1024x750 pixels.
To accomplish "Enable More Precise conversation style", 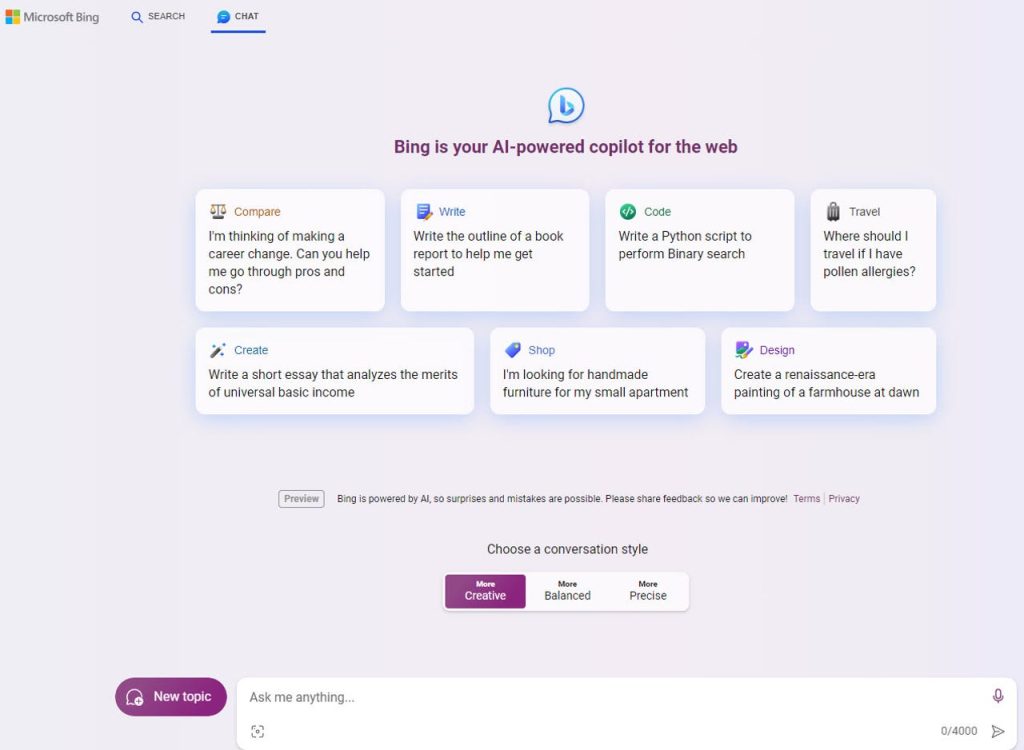I will [x=648, y=591].
